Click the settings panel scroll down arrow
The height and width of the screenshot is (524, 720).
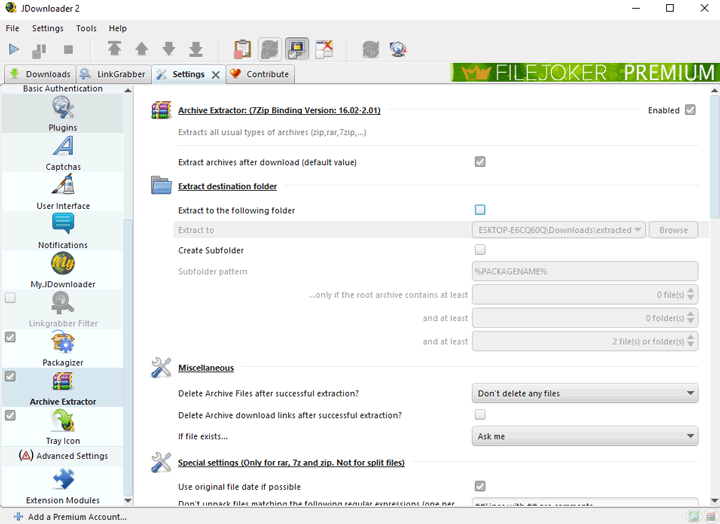pos(714,501)
